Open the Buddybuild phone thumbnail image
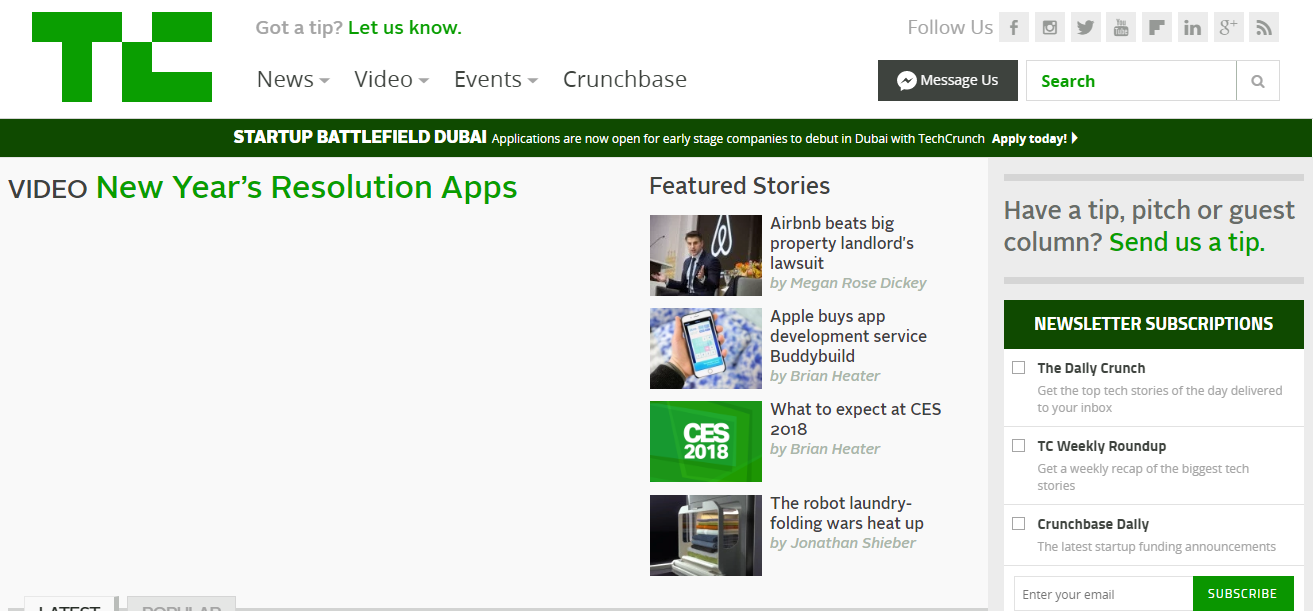This screenshot has height=611, width=1313. coord(706,348)
